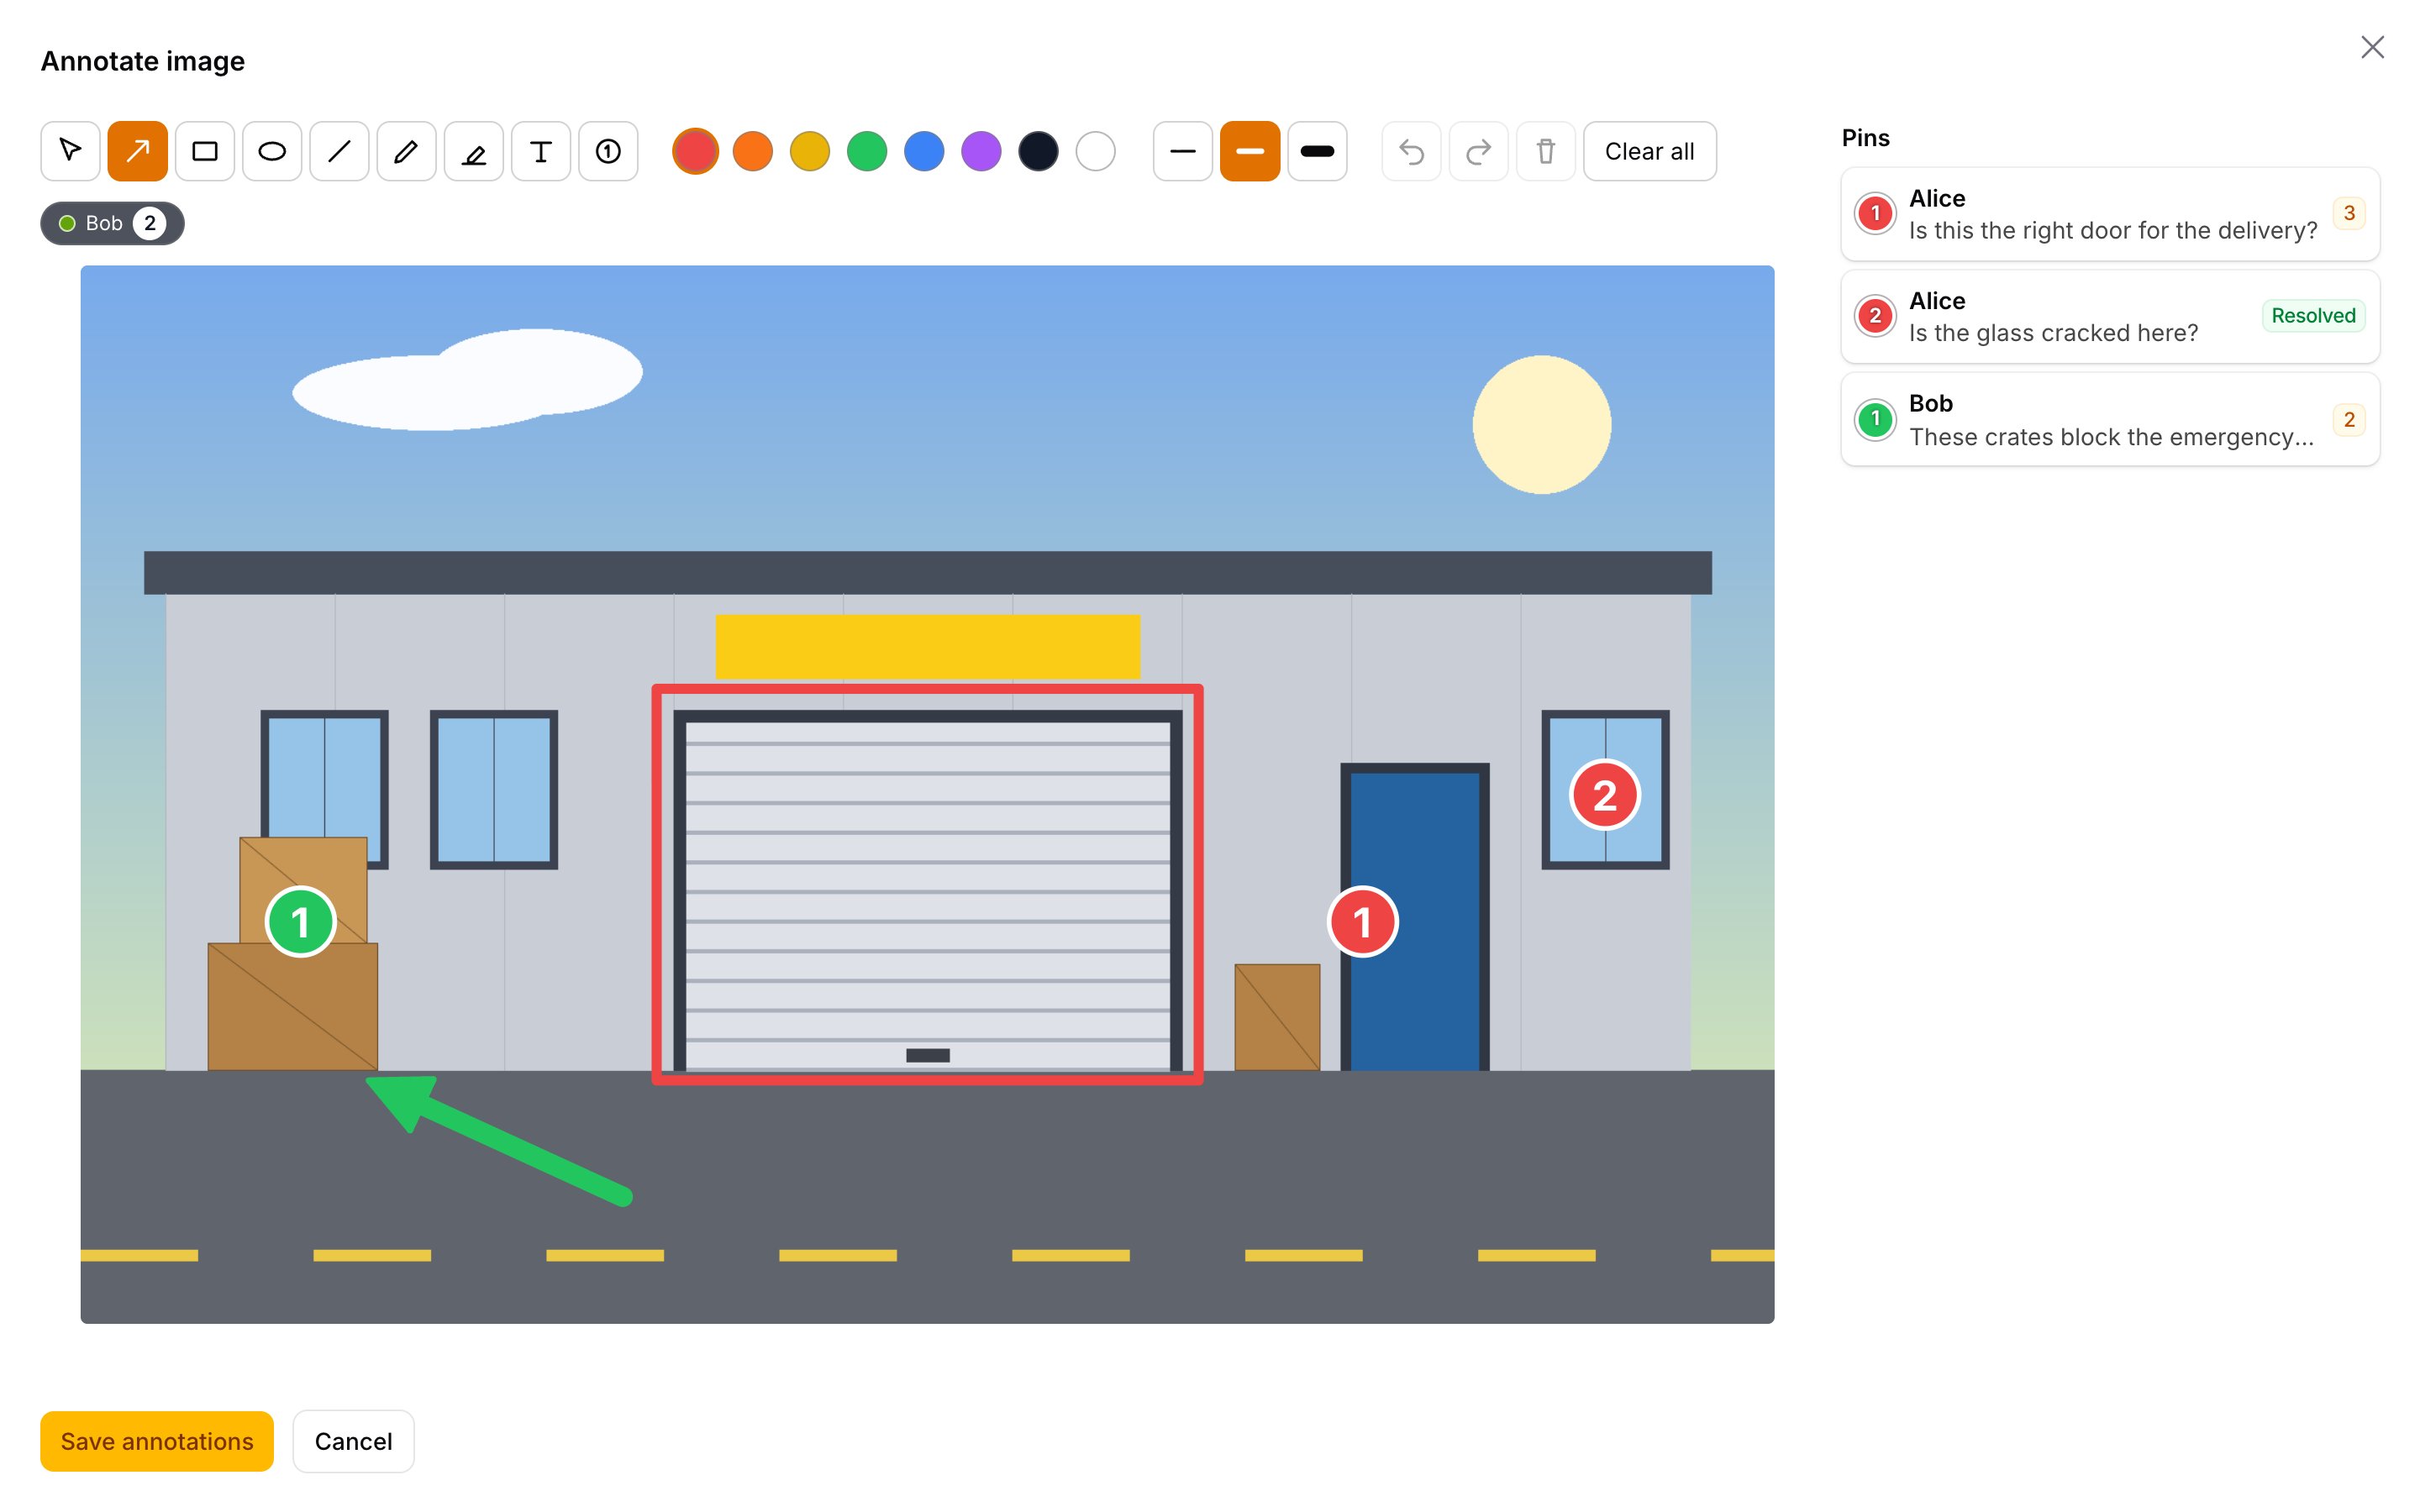
Task: Pick the yellow color swatch
Action: 810,151
